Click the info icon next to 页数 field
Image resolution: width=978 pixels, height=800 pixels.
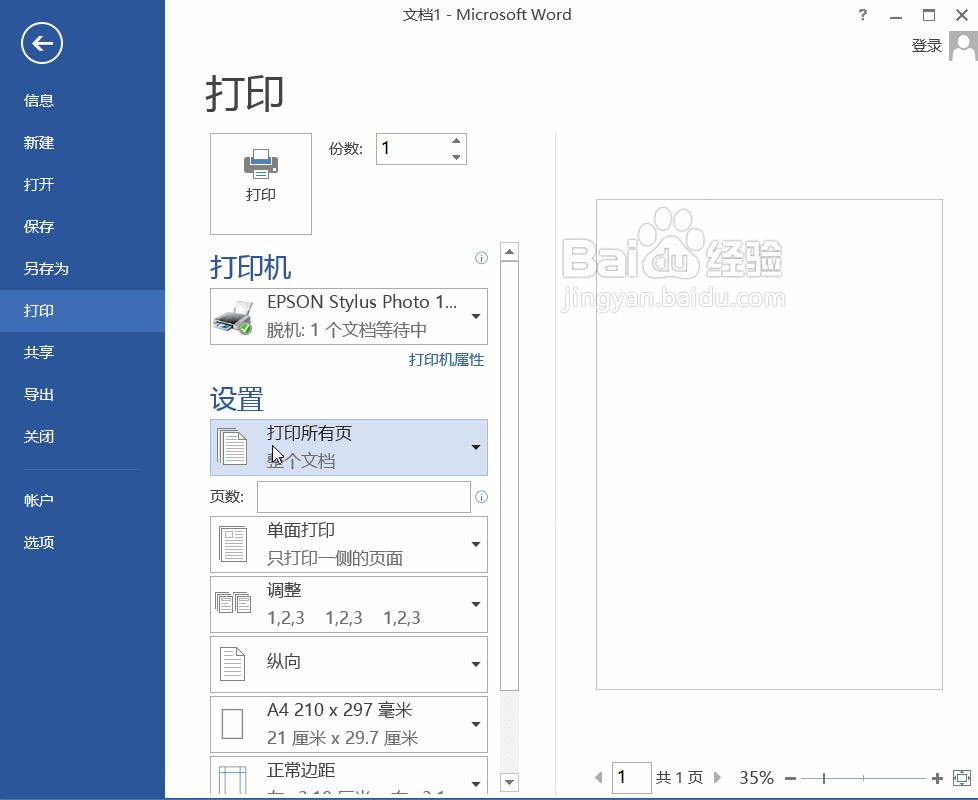click(x=482, y=497)
